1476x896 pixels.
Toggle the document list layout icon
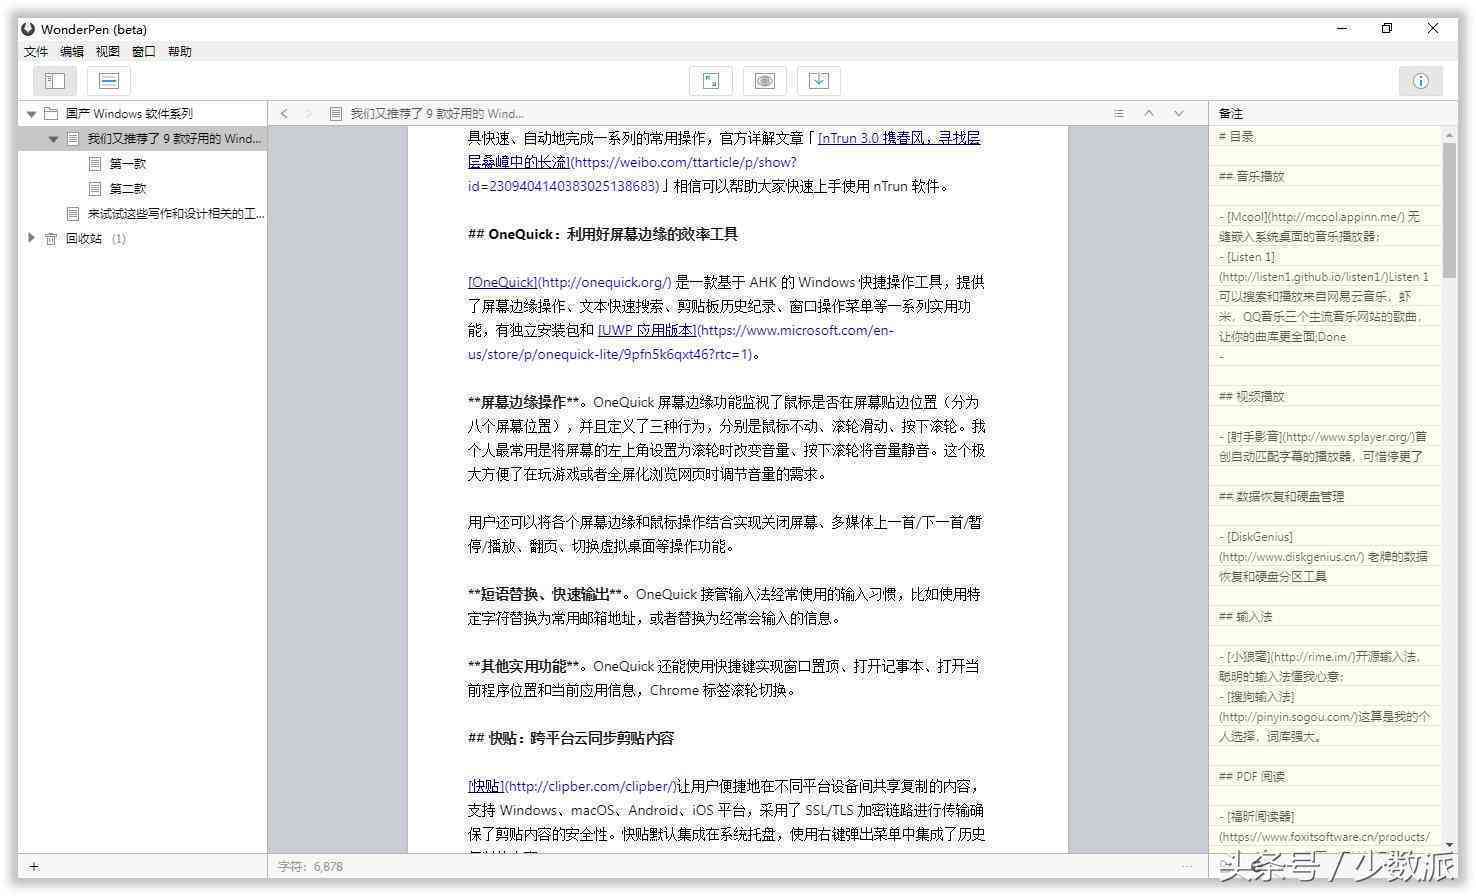[x=109, y=81]
